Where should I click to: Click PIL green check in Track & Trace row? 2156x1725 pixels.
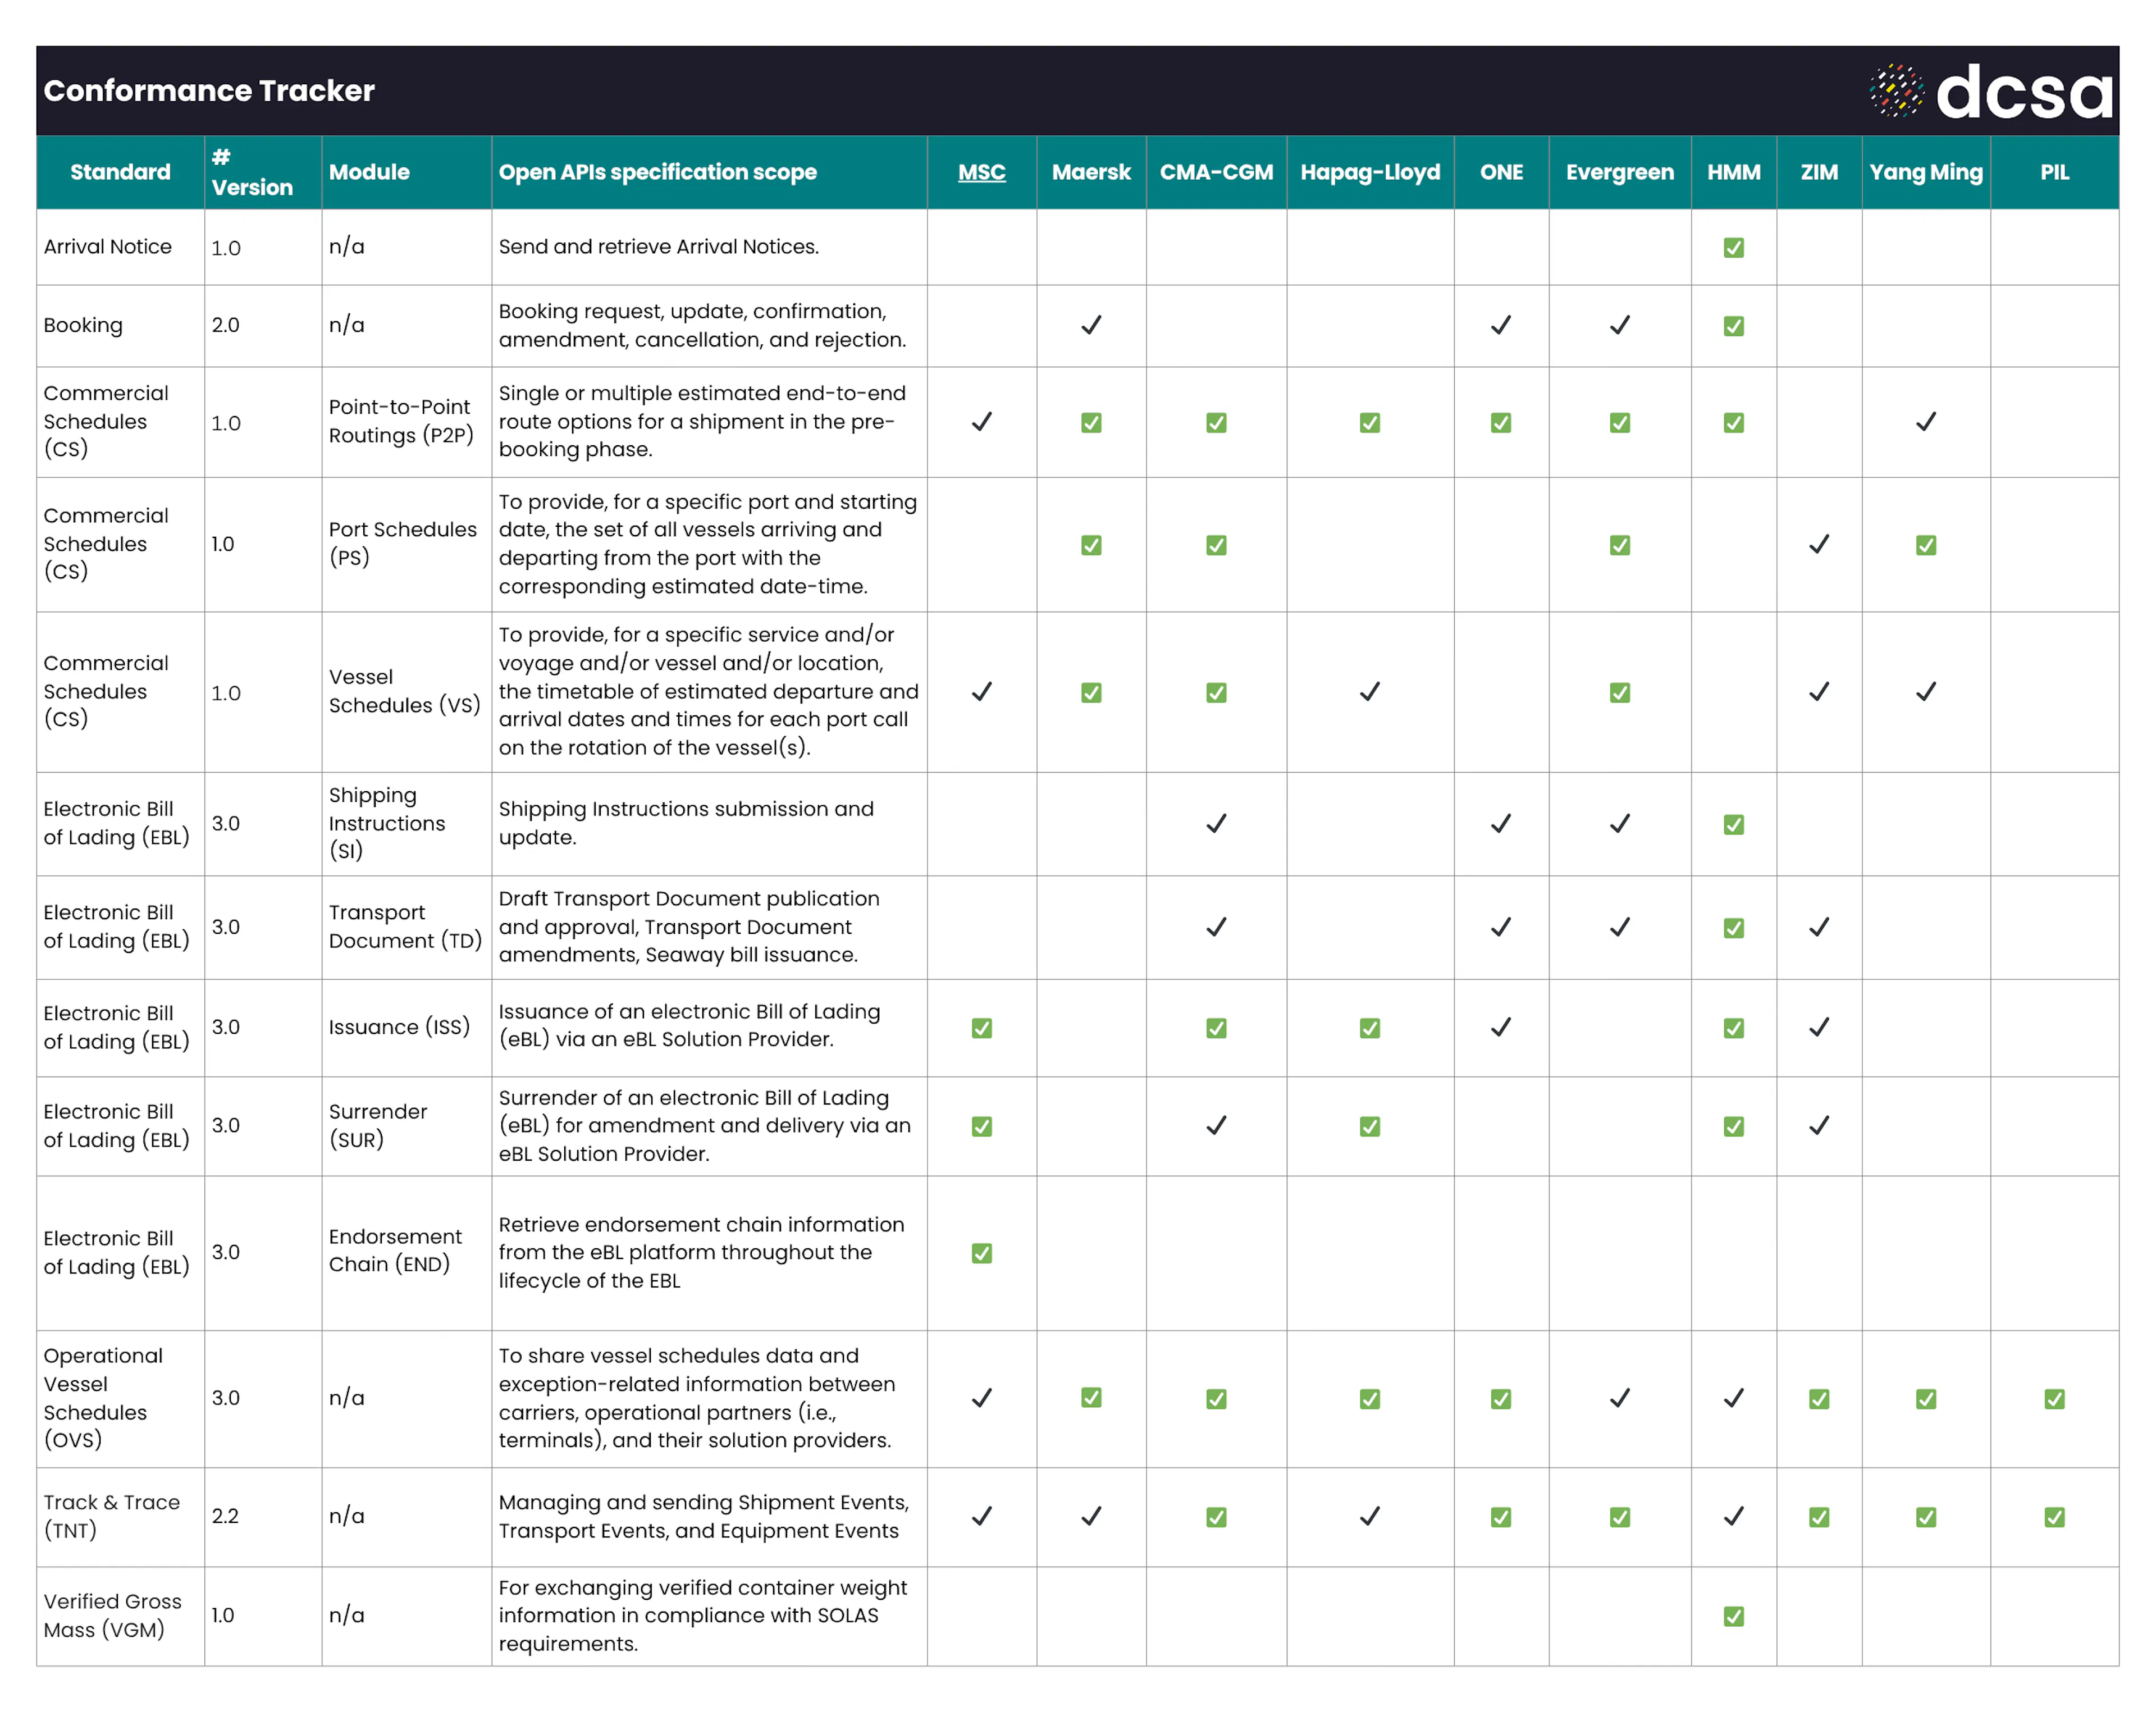2054,1516
